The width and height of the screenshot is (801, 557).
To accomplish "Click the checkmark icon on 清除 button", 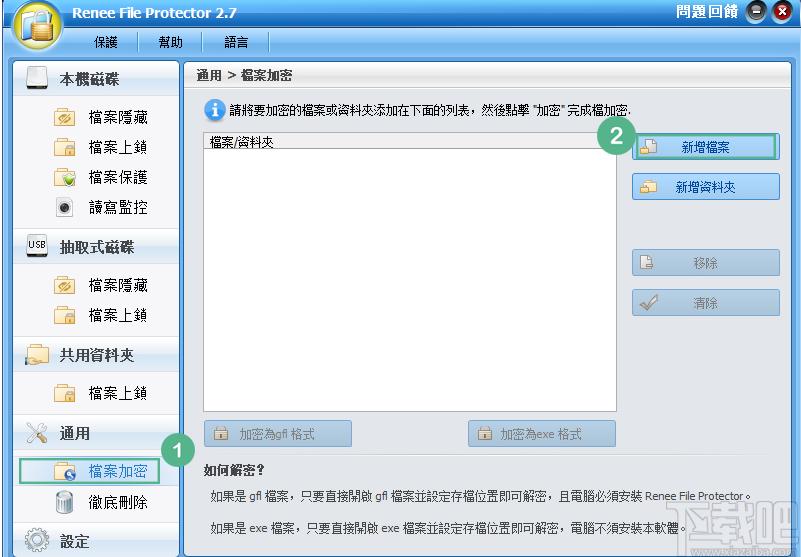I will (648, 303).
